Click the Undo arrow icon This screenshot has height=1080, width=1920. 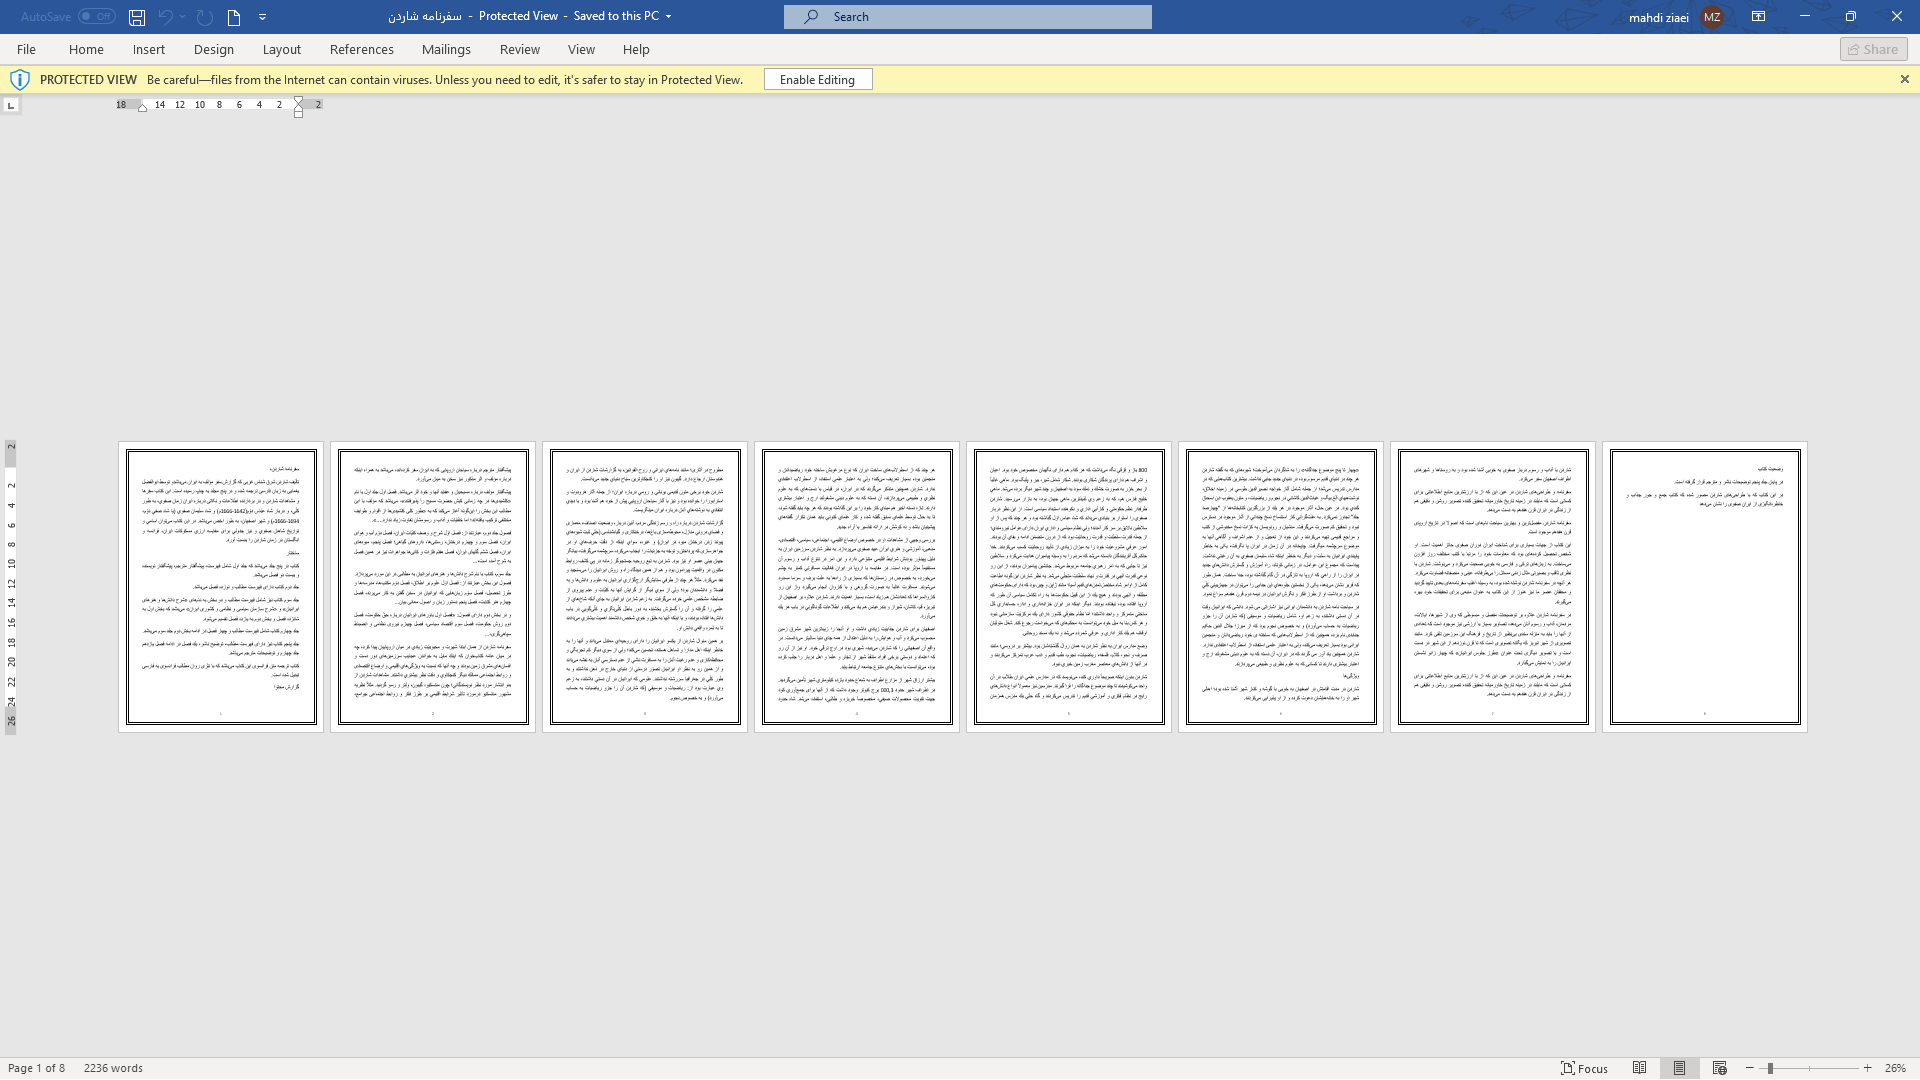click(165, 17)
